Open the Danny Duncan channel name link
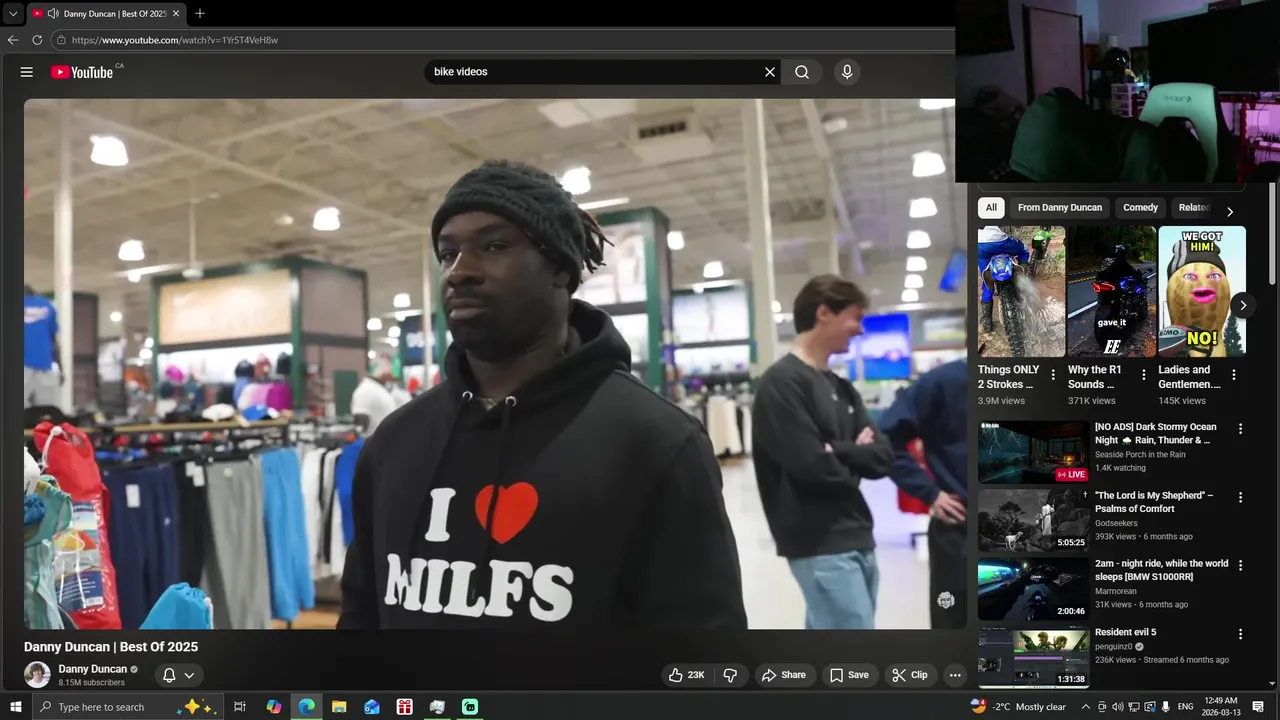 [93, 669]
